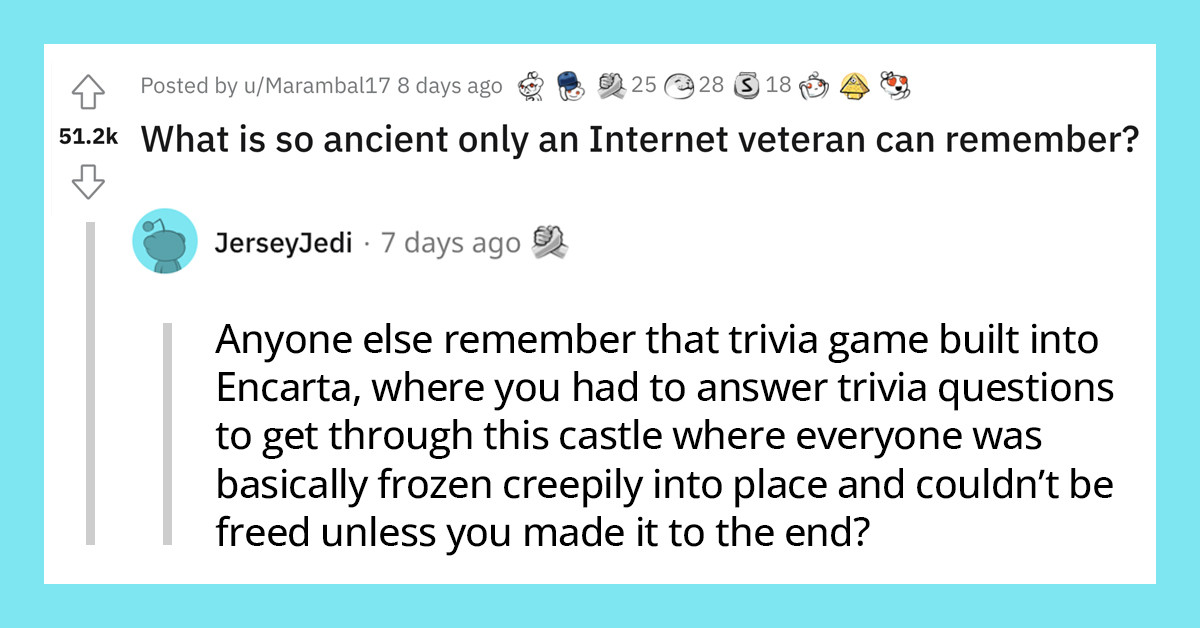This screenshot has height=628, width=1200.
Task: Select the Wholesome smiley award showing 28
Action: 678,85
